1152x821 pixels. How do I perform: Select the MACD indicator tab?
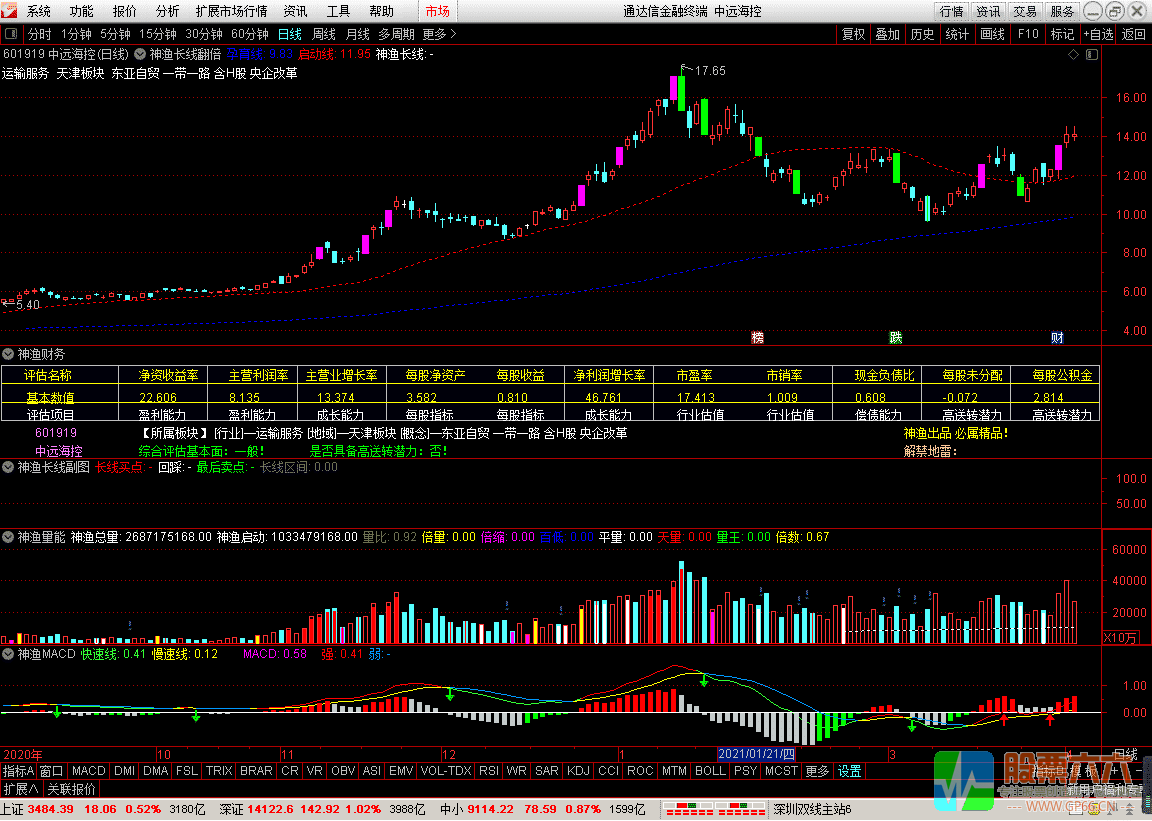click(89, 771)
